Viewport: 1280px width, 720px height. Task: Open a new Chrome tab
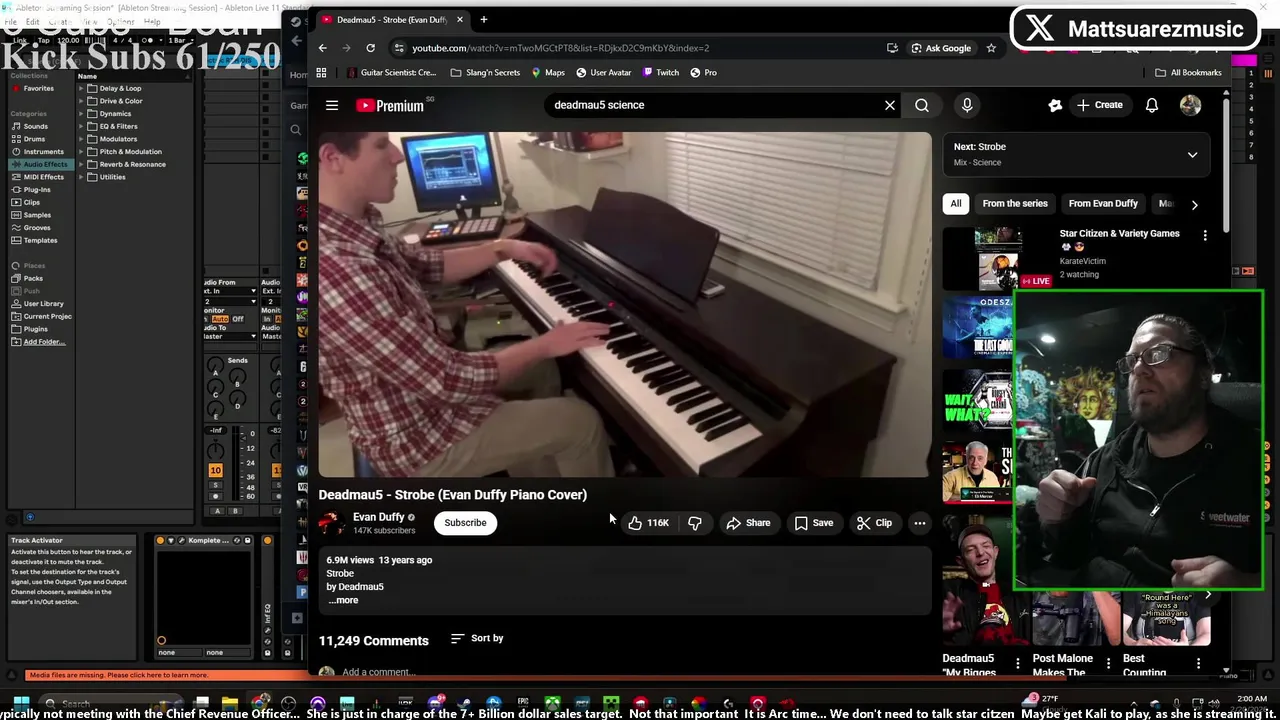tap(483, 19)
